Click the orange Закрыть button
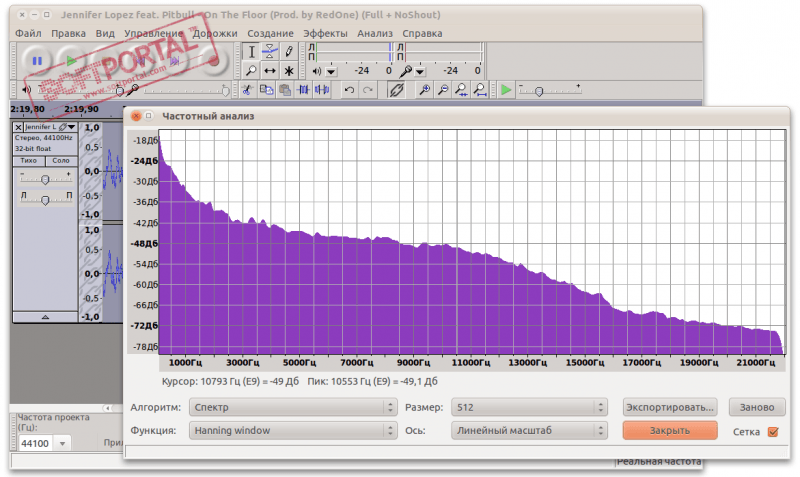Viewport: 800px width, 477px height. coord(670,430)
